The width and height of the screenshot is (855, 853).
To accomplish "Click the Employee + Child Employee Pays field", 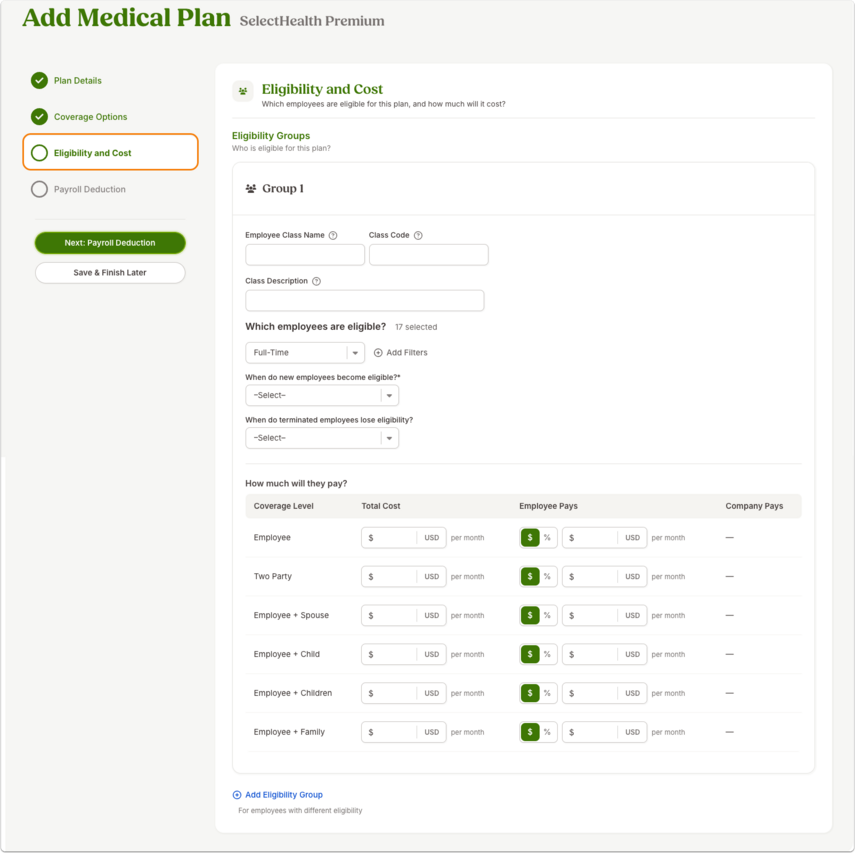I will pyautogui.click(x=604, y=654).
